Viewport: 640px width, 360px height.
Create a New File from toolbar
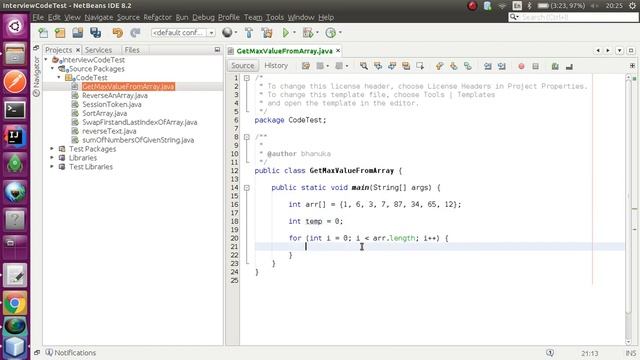coord(43,33)
